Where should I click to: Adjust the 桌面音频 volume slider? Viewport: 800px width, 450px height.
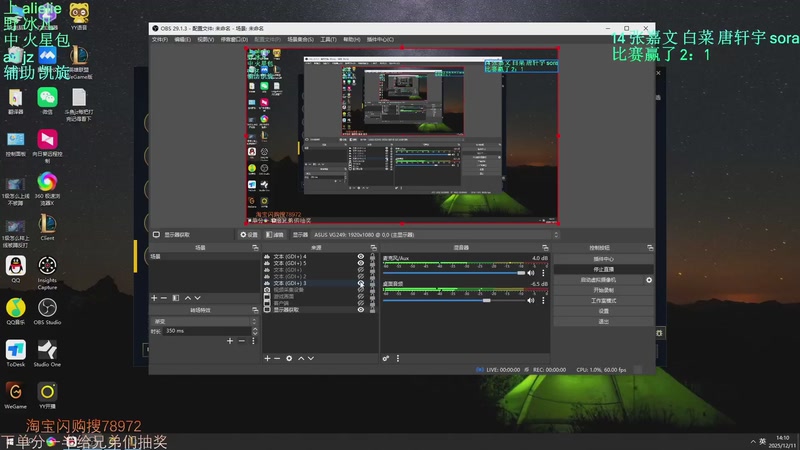coord(454,301)
